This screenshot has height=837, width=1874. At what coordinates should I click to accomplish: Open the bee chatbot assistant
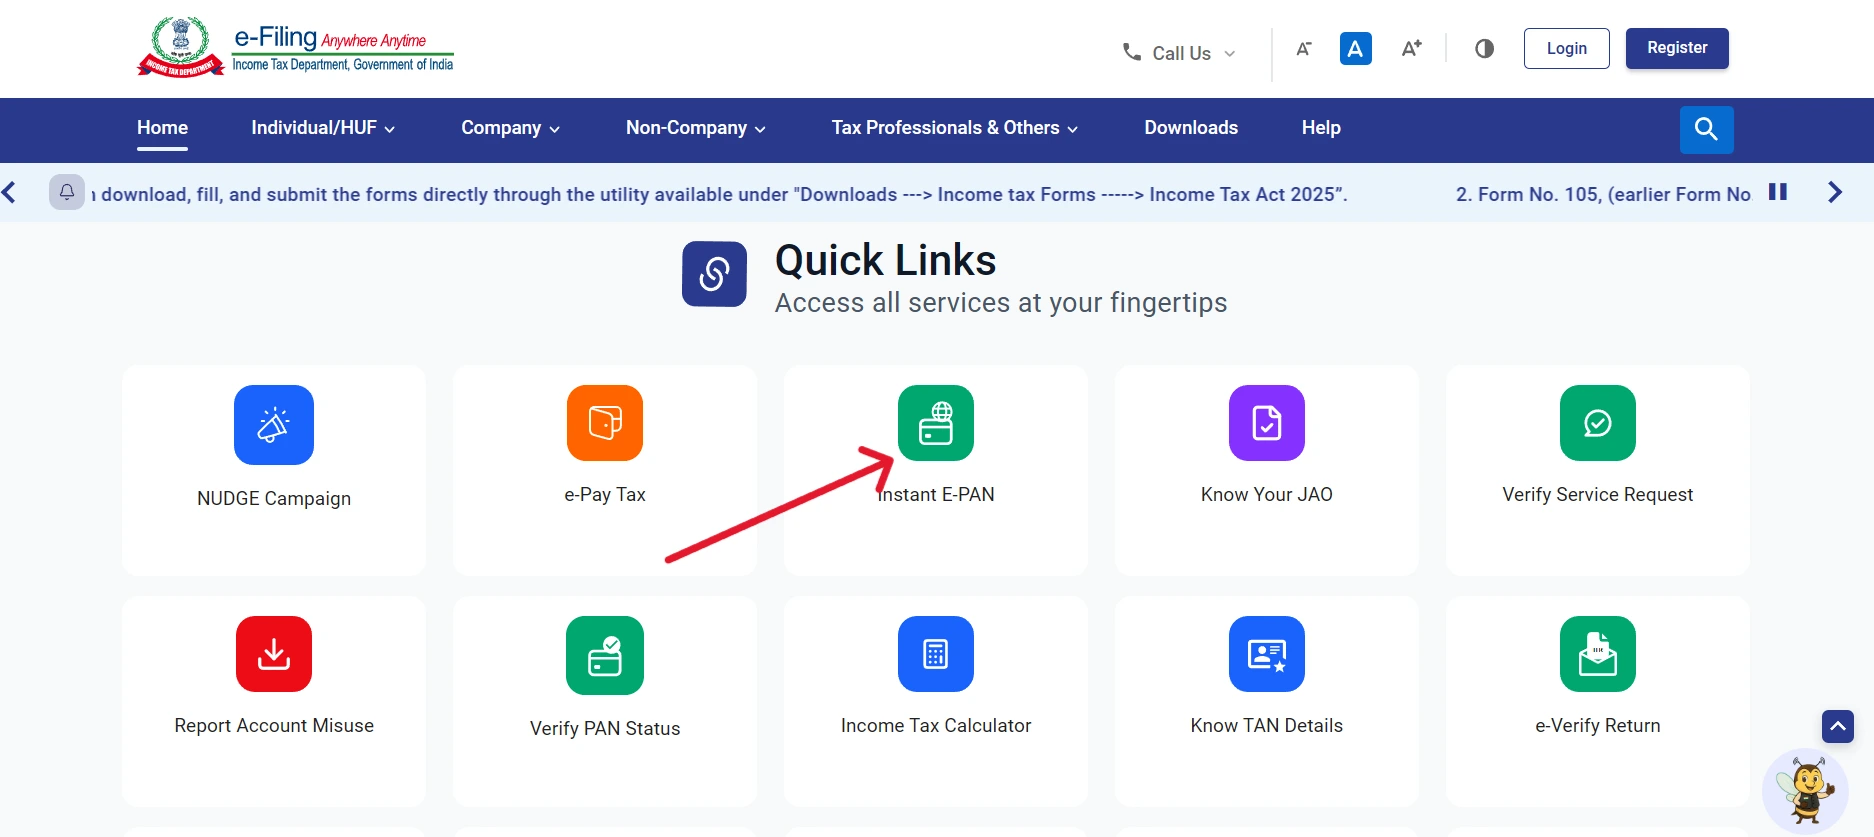pos(1805,790)
